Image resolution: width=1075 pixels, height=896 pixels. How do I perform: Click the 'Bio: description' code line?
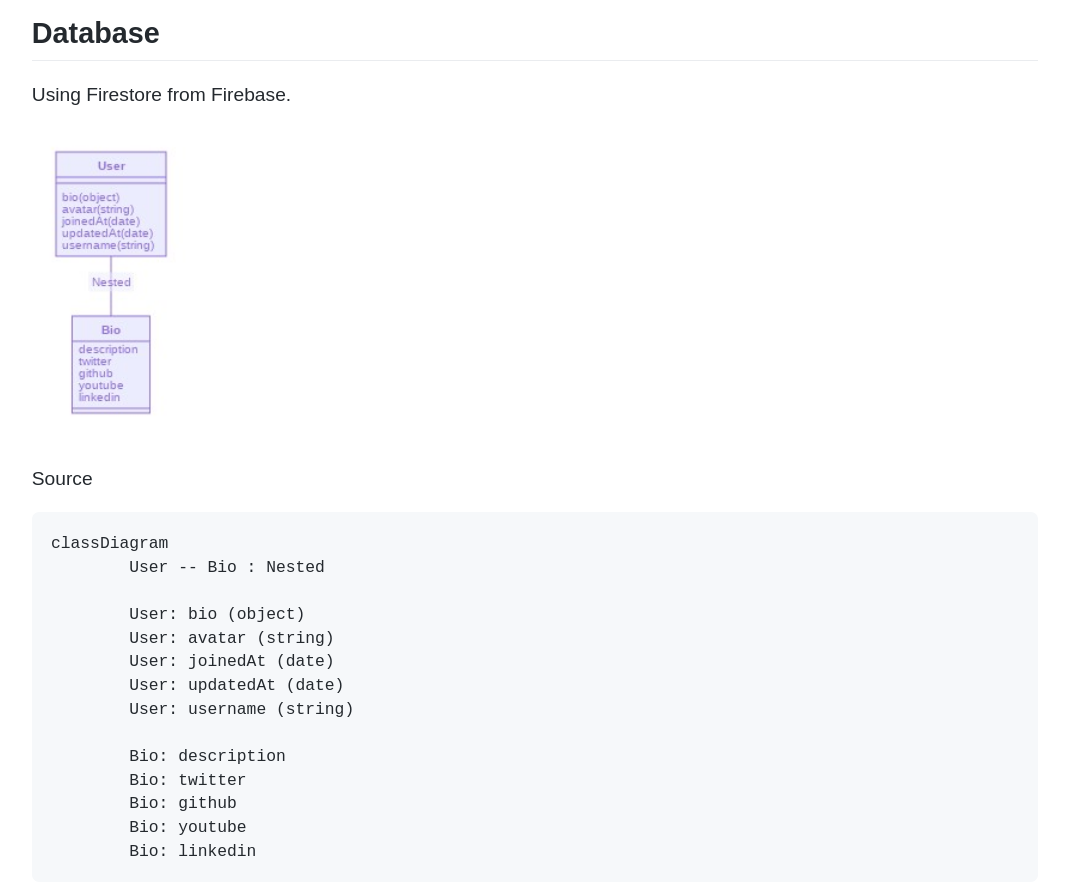pos(207,757)
